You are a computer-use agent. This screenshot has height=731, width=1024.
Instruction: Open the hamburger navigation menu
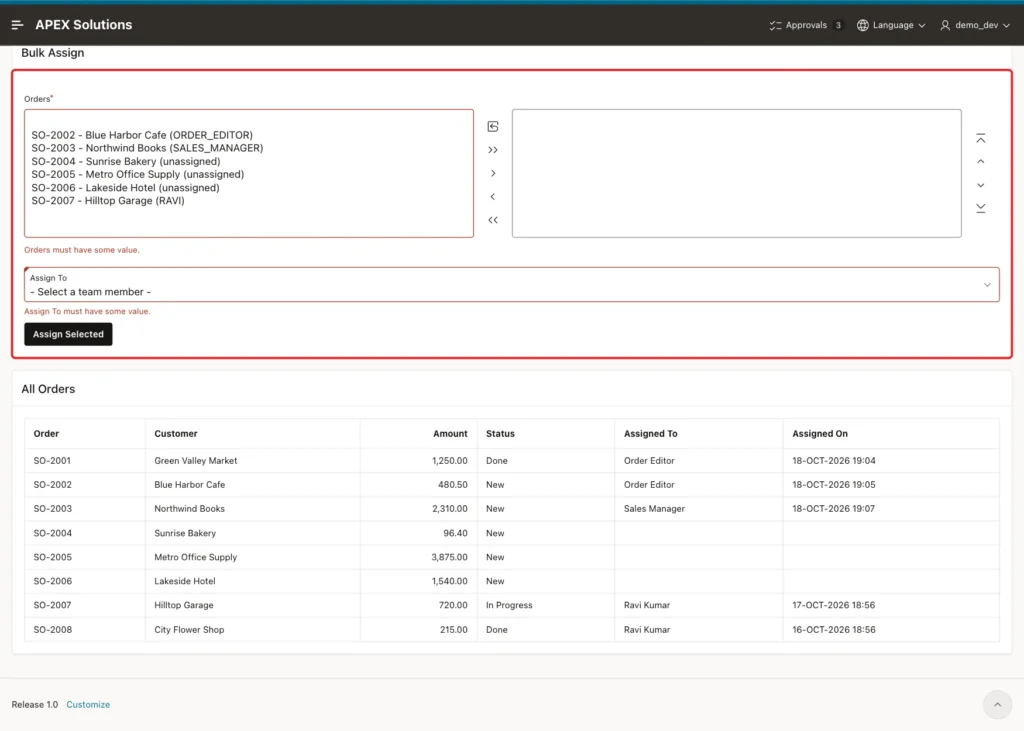tap(18, 25)
